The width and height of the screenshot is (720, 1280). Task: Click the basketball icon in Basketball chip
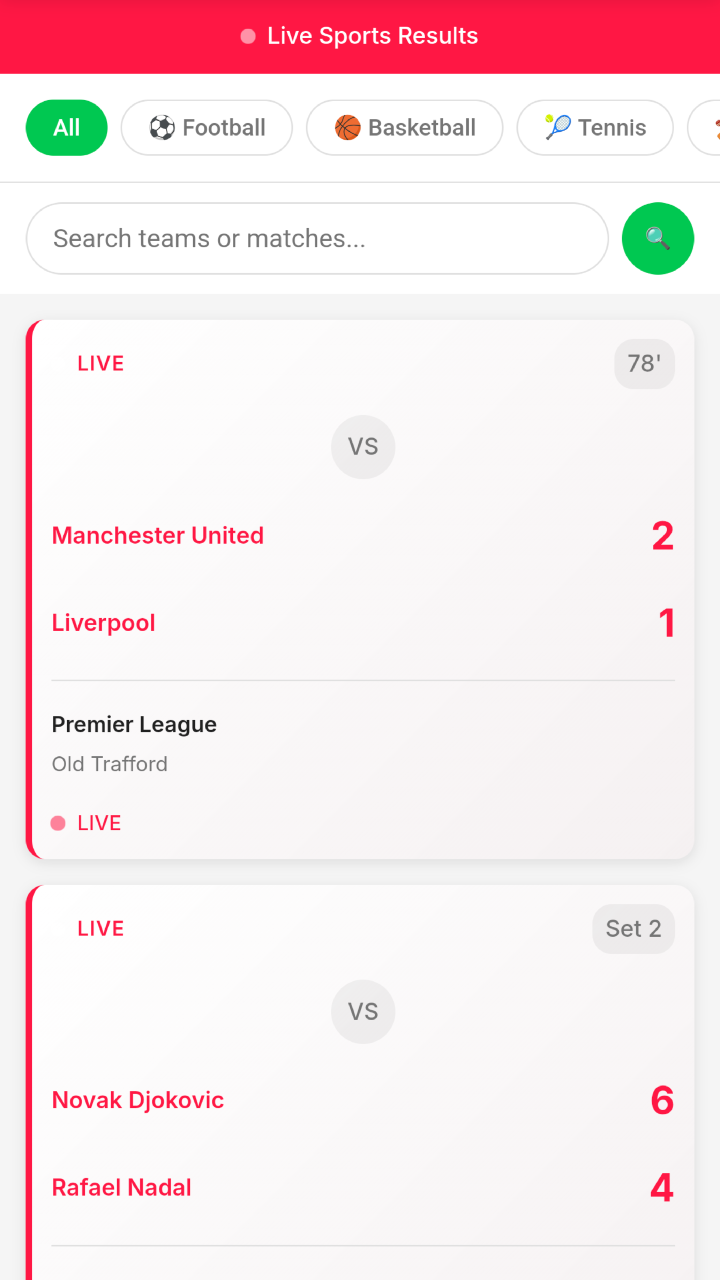348,128
